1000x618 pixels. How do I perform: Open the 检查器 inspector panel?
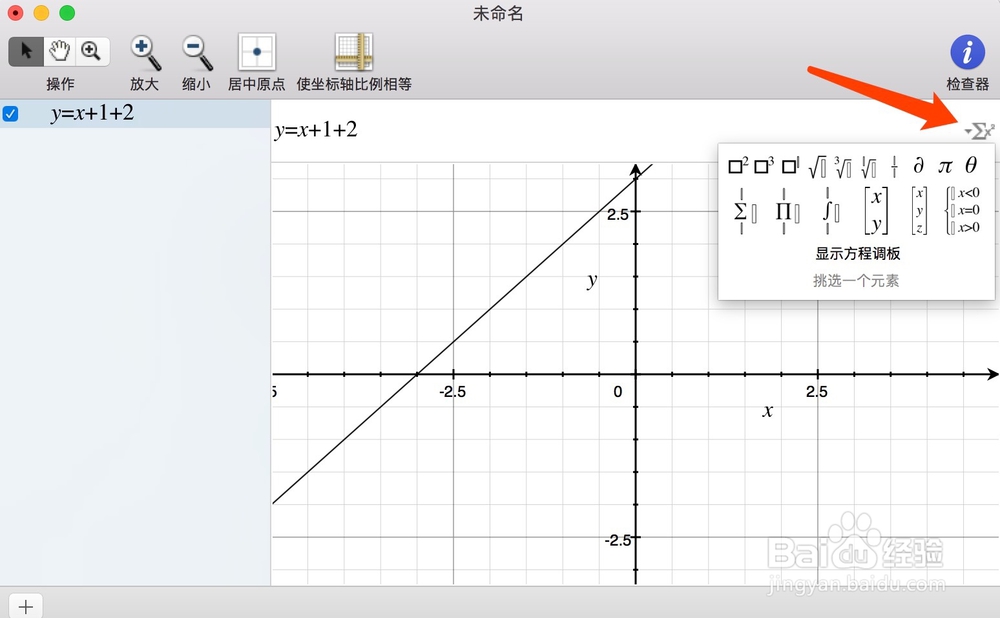click(x=965, y=51)
